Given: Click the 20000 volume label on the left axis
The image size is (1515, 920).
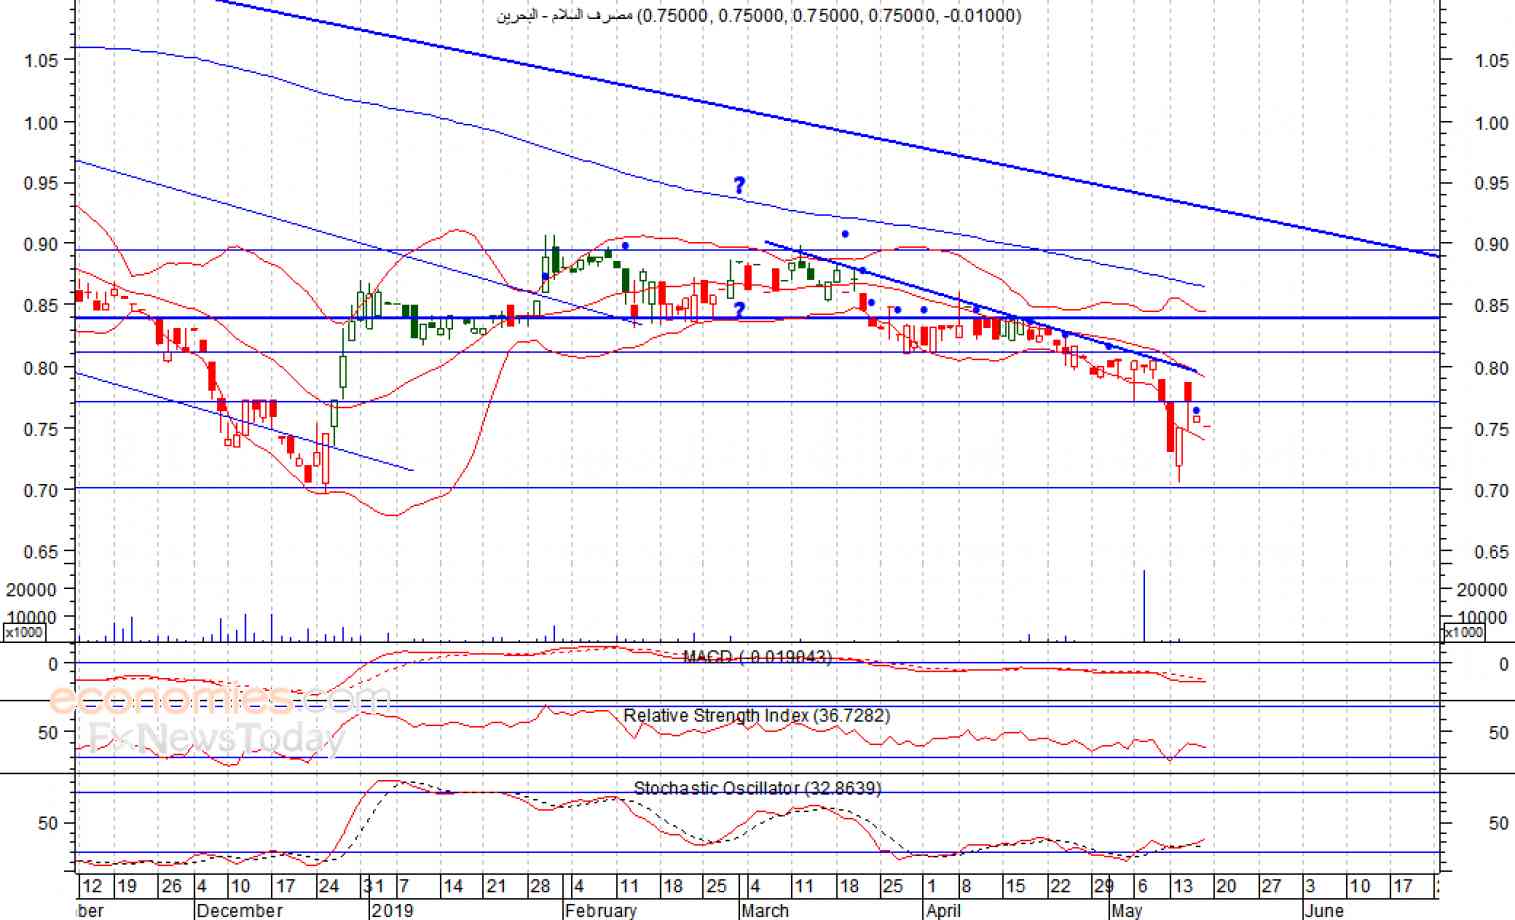Looking at the screenshot, I should click(x=31, y=590).
